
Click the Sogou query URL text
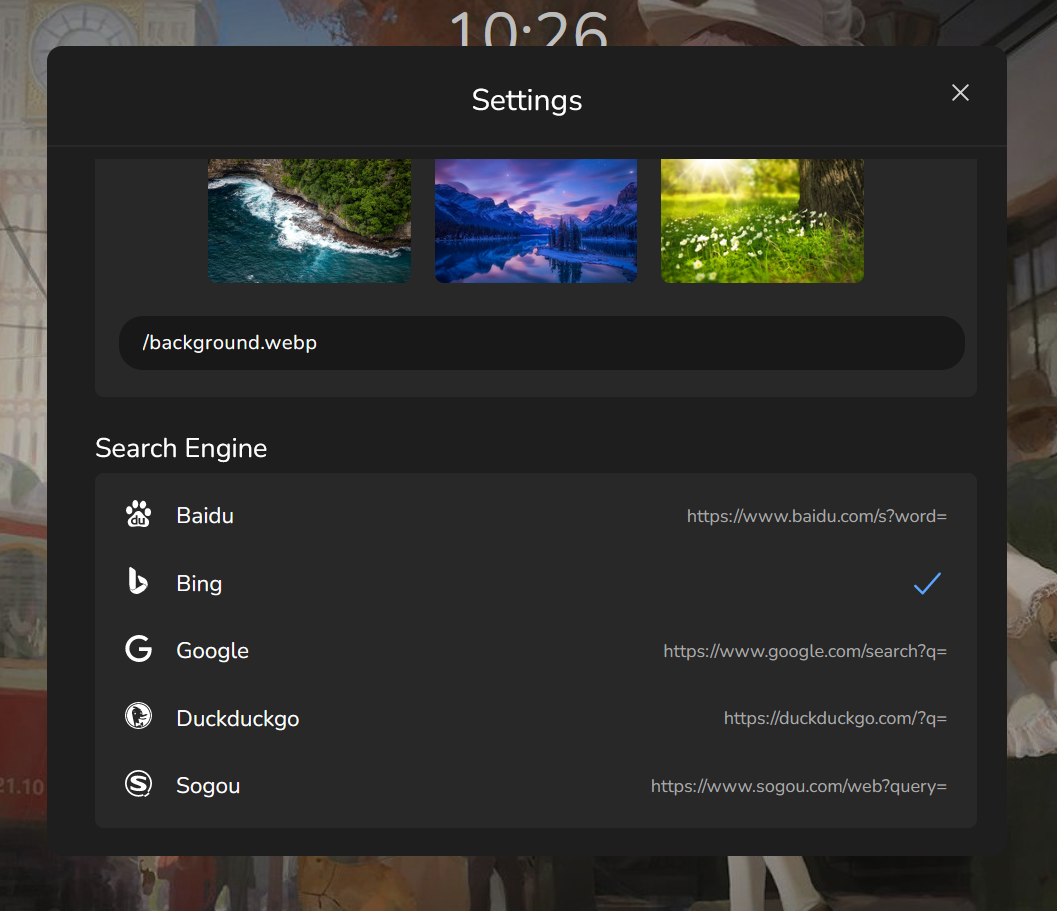[799, 786]
